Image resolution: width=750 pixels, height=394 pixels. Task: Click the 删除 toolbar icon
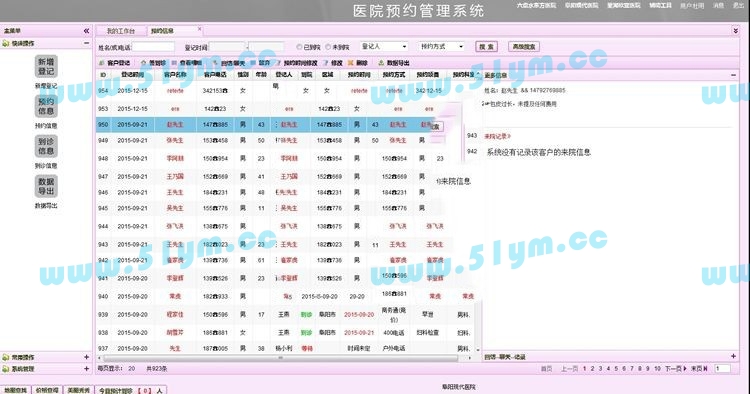(x=358, y=63)
